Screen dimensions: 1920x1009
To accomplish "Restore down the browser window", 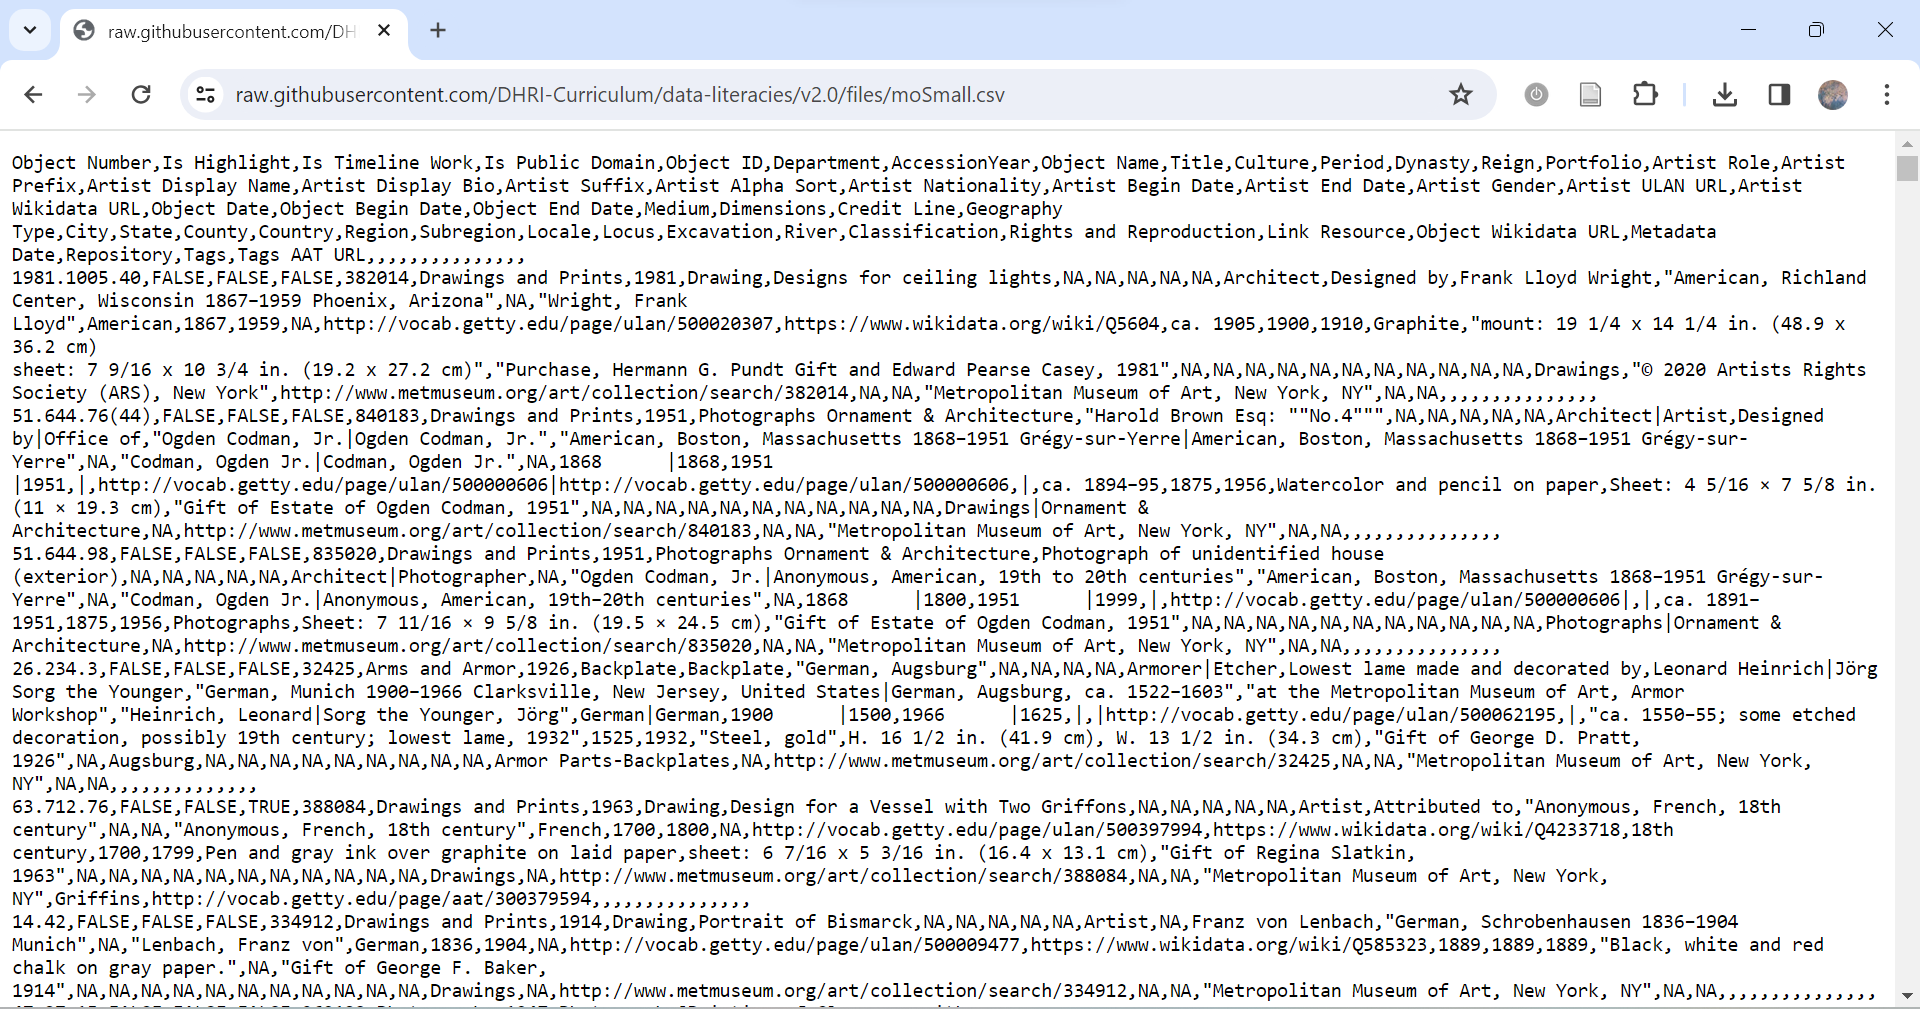I will pyautogui.click(x=1816, y=30).
